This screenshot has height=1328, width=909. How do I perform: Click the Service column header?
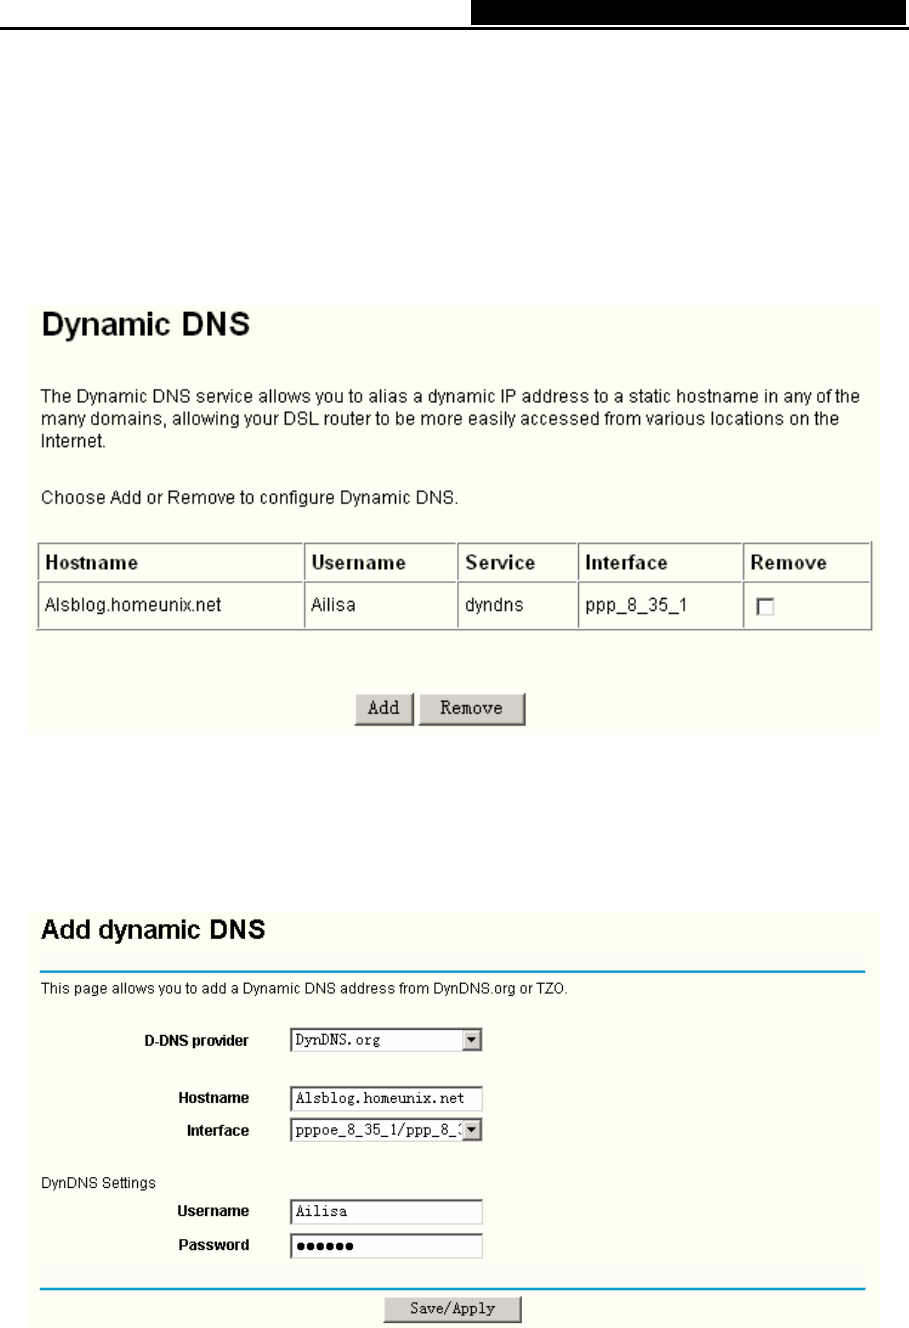click(518, 562)
